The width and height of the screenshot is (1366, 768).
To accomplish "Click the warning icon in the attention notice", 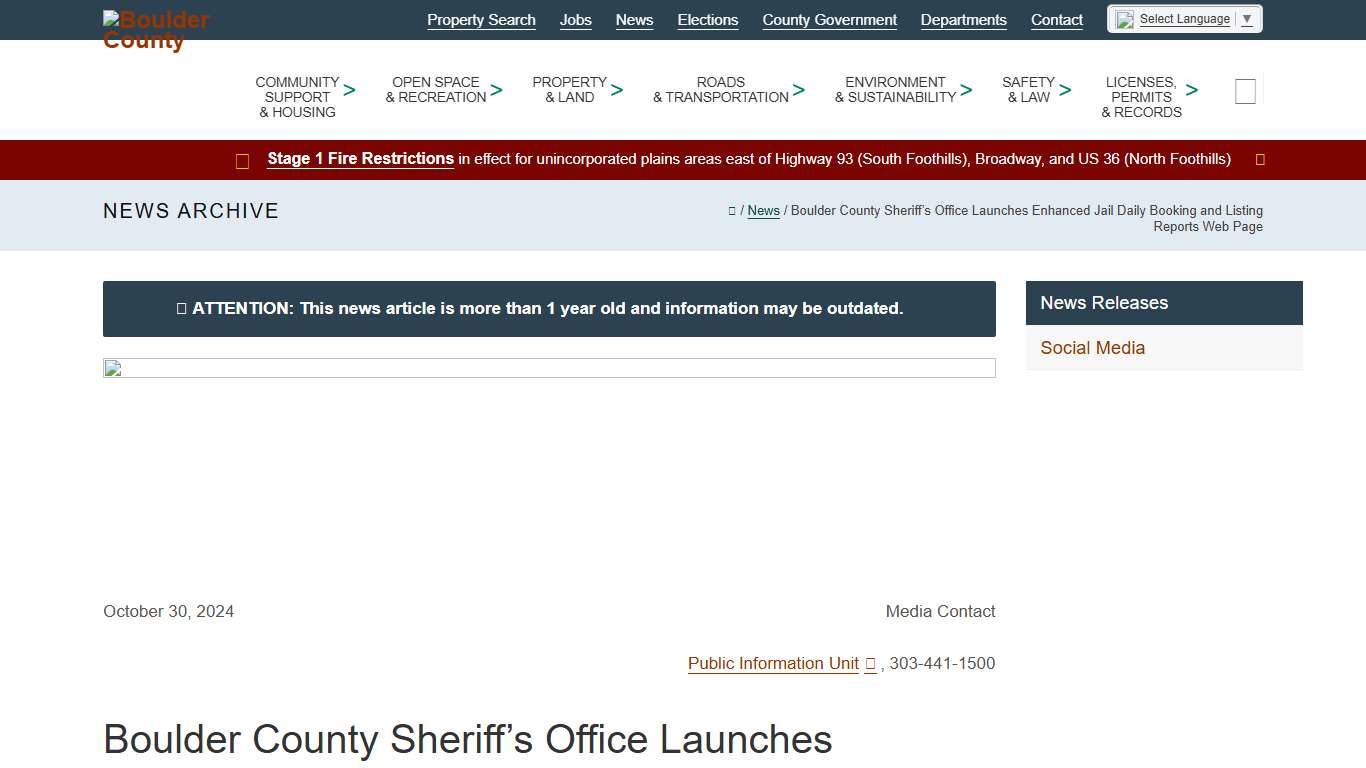I will [182, 308].
